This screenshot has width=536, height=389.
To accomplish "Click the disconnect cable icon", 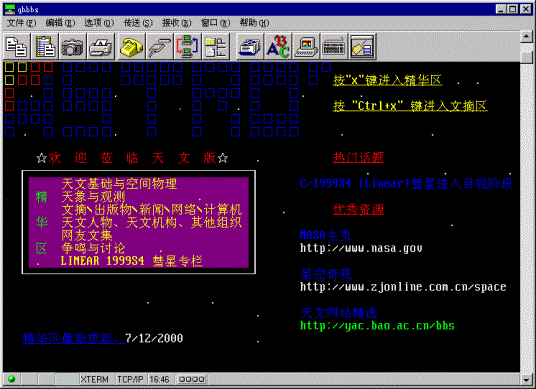I will pos(159,46).
